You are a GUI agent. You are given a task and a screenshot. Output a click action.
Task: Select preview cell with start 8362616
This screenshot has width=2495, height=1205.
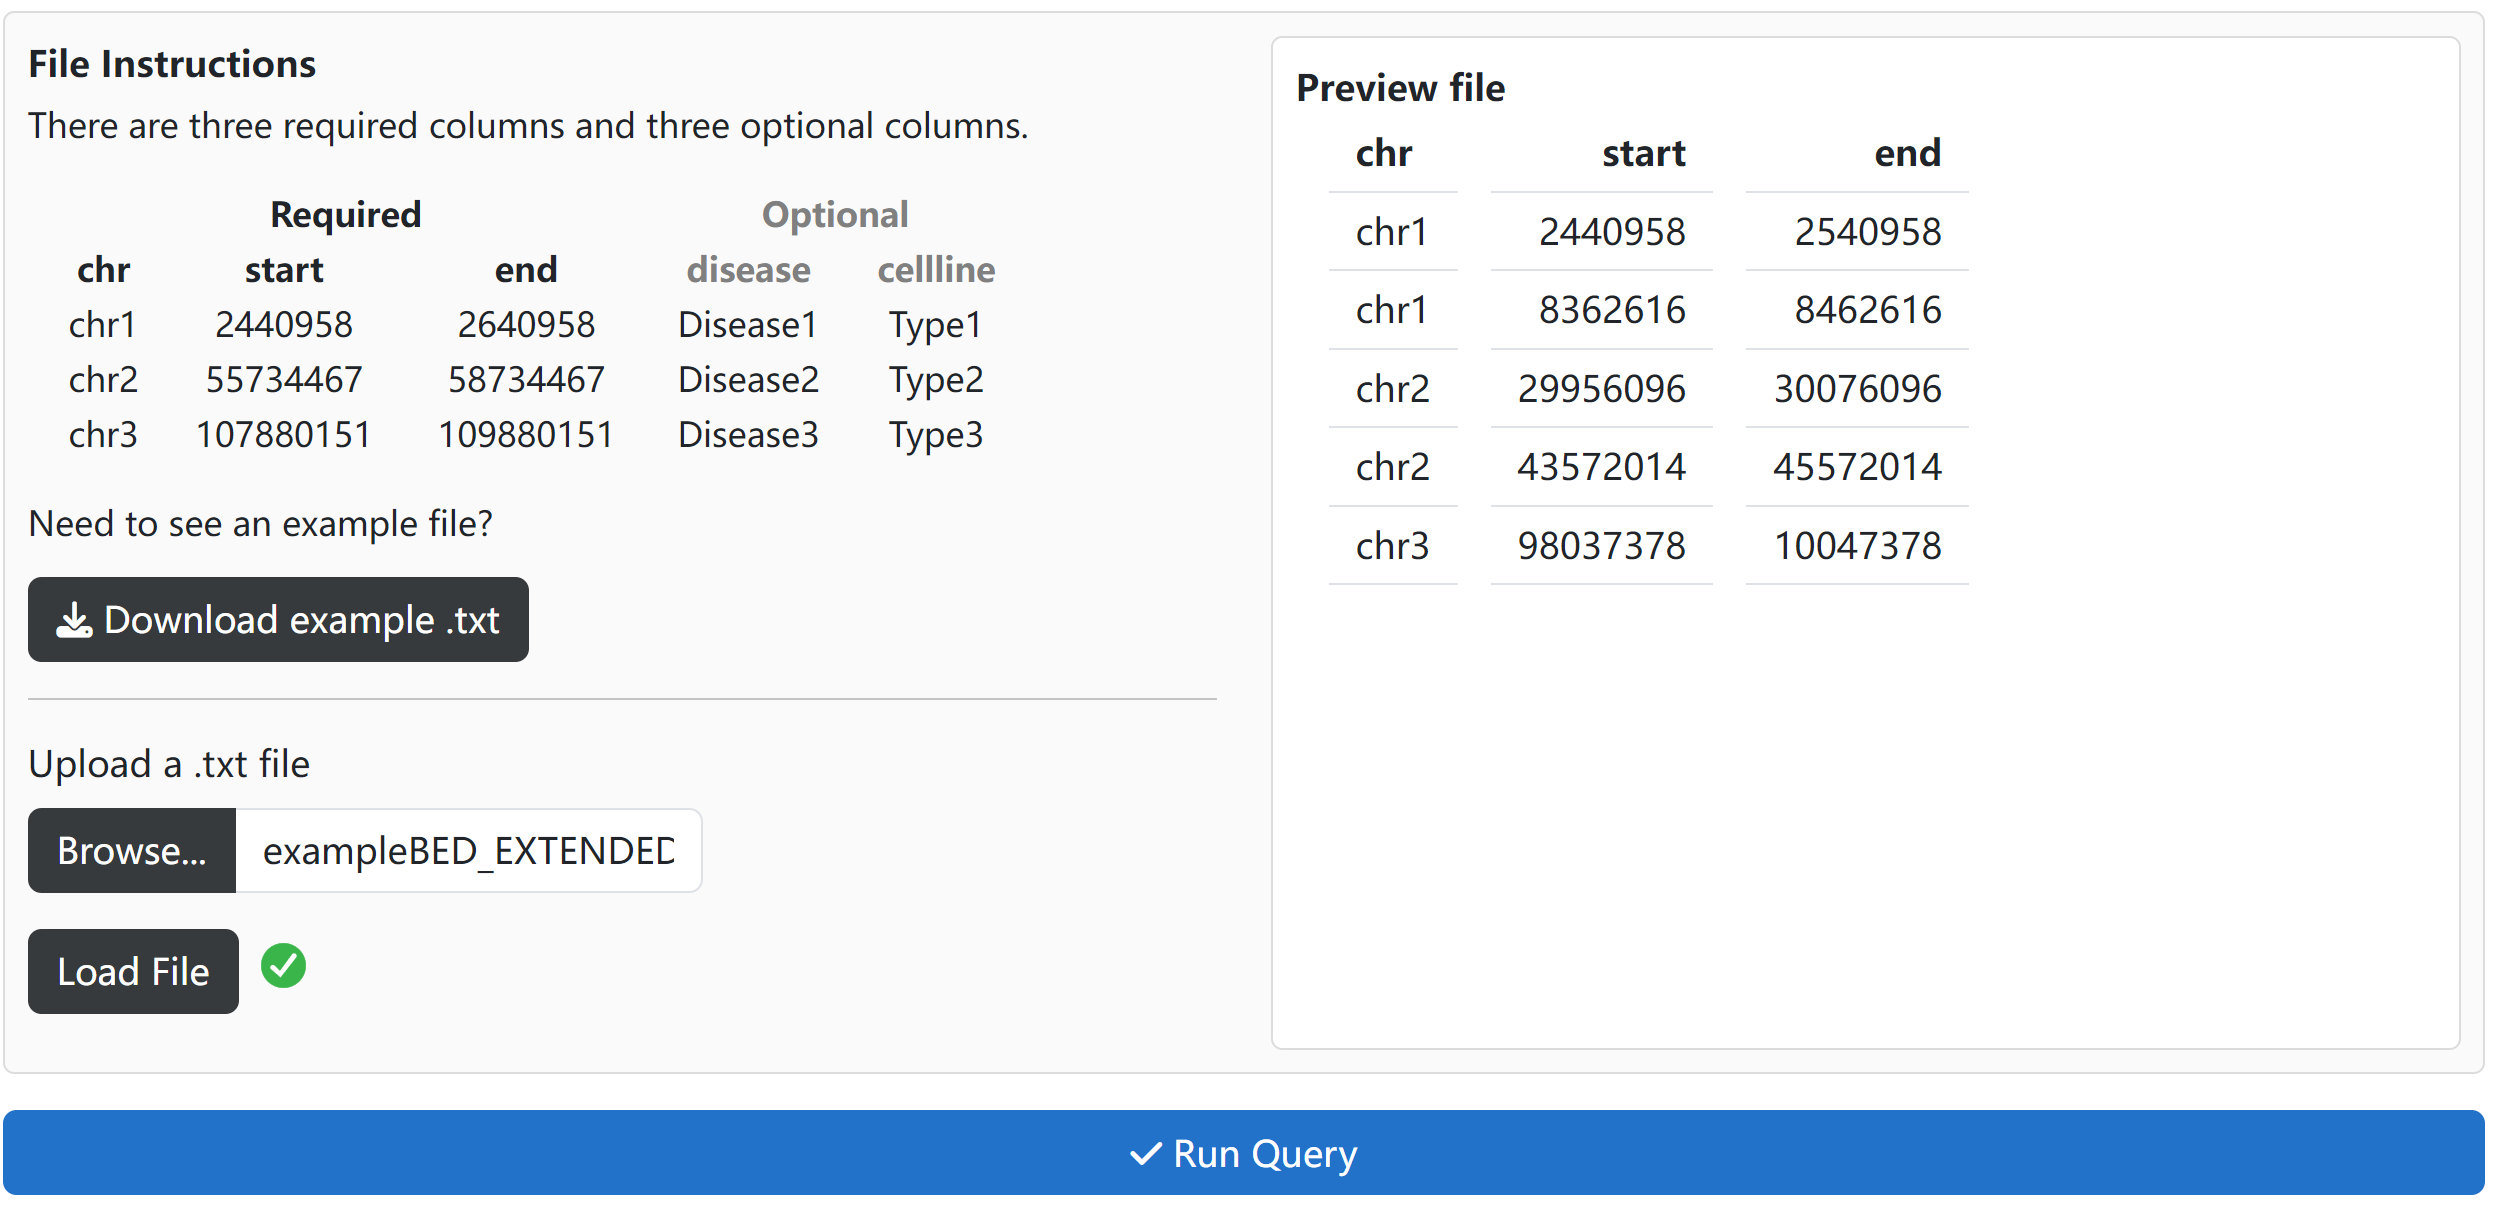1611,310
